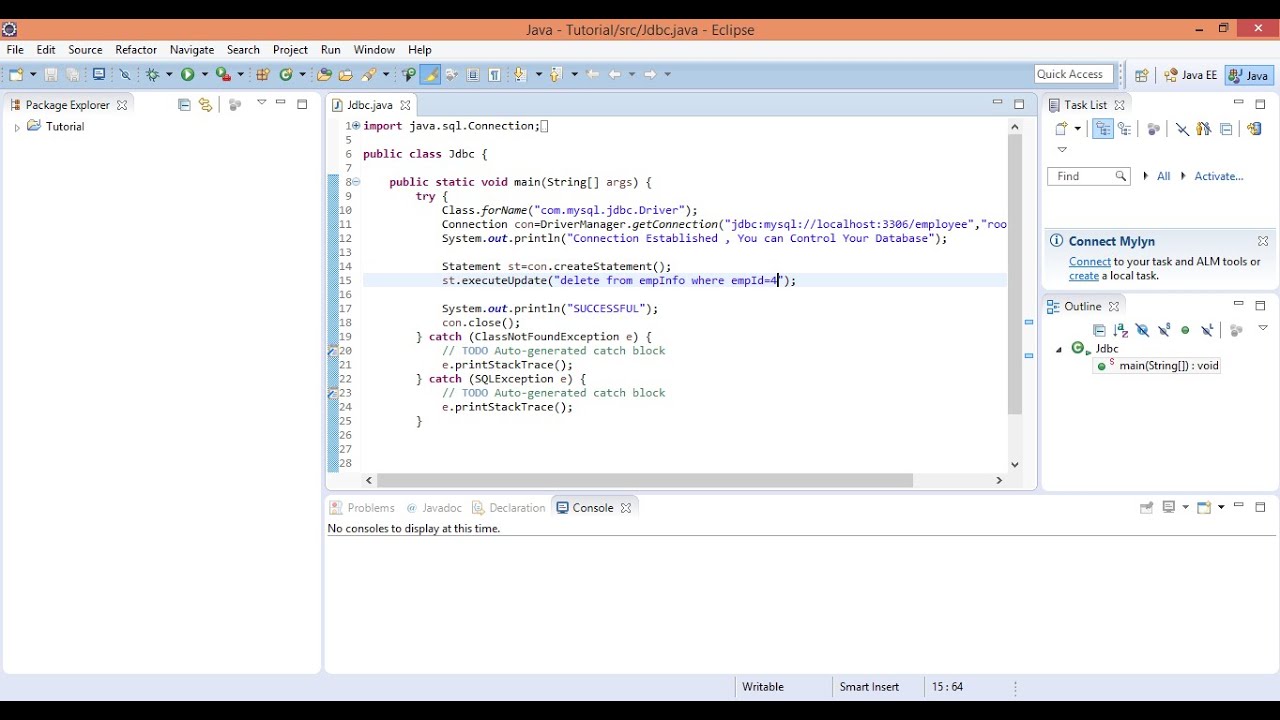Click editor horizontal scrollbar thumb
This screenshot has width=1280, height=720.
645,481
